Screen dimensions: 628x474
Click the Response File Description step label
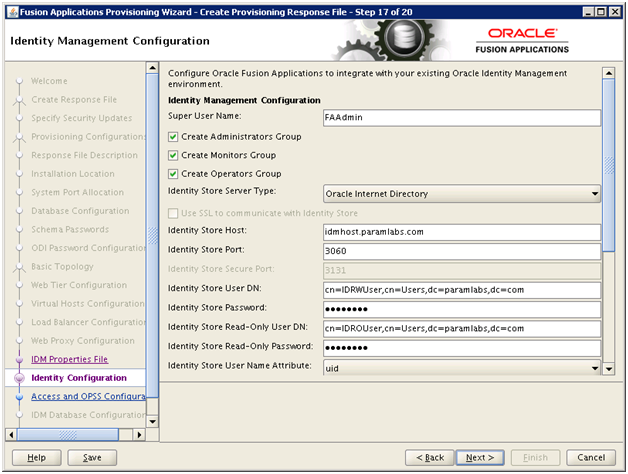coord(84,155)
